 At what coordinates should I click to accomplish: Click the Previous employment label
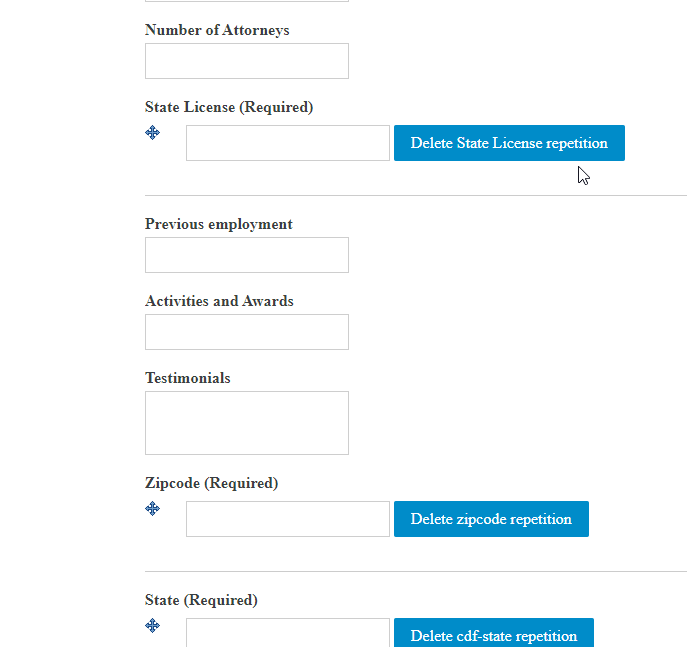(x=219, y=224)
